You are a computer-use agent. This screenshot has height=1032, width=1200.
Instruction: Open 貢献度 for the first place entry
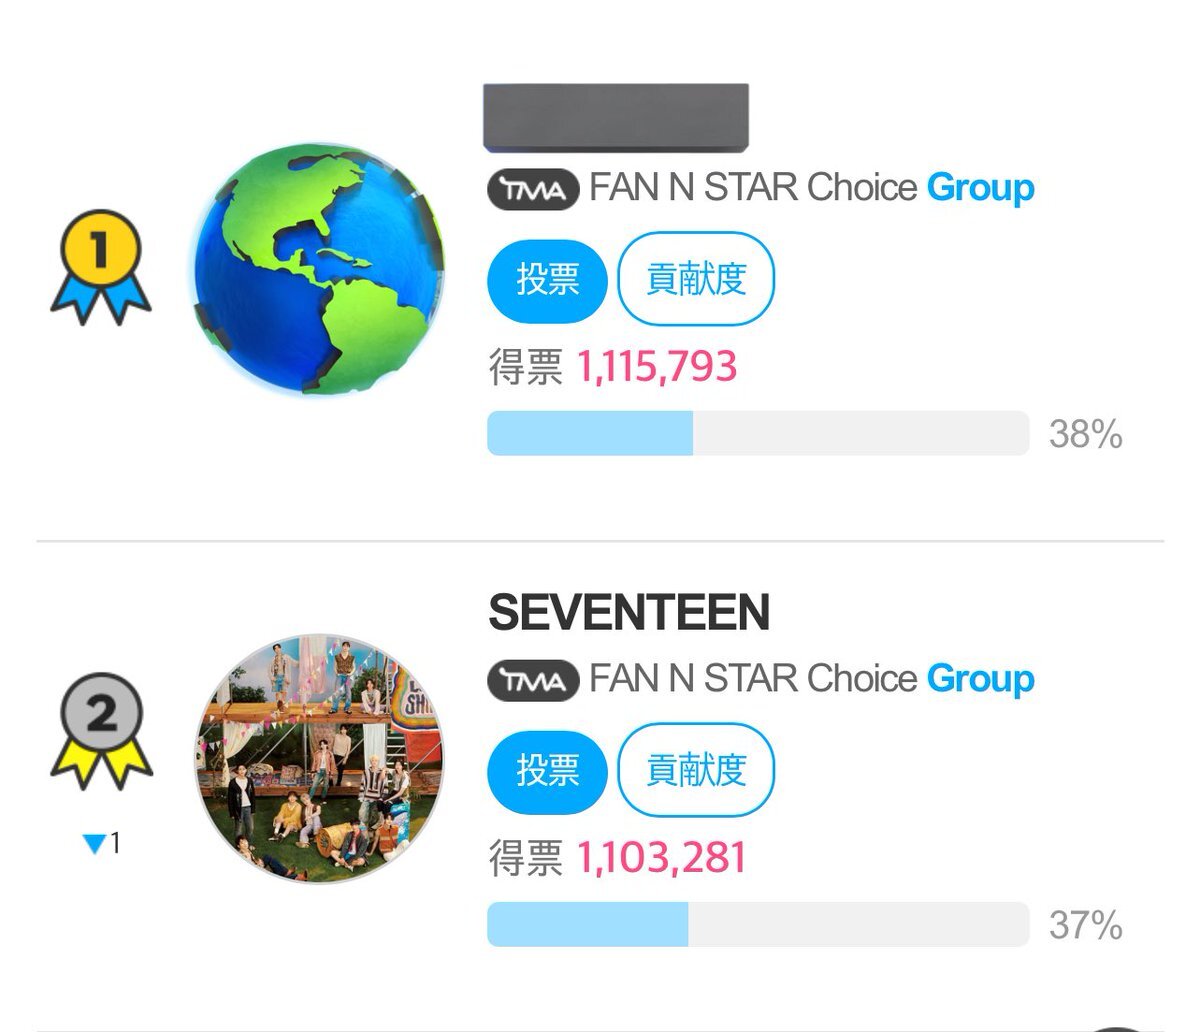tap(696, 279)
